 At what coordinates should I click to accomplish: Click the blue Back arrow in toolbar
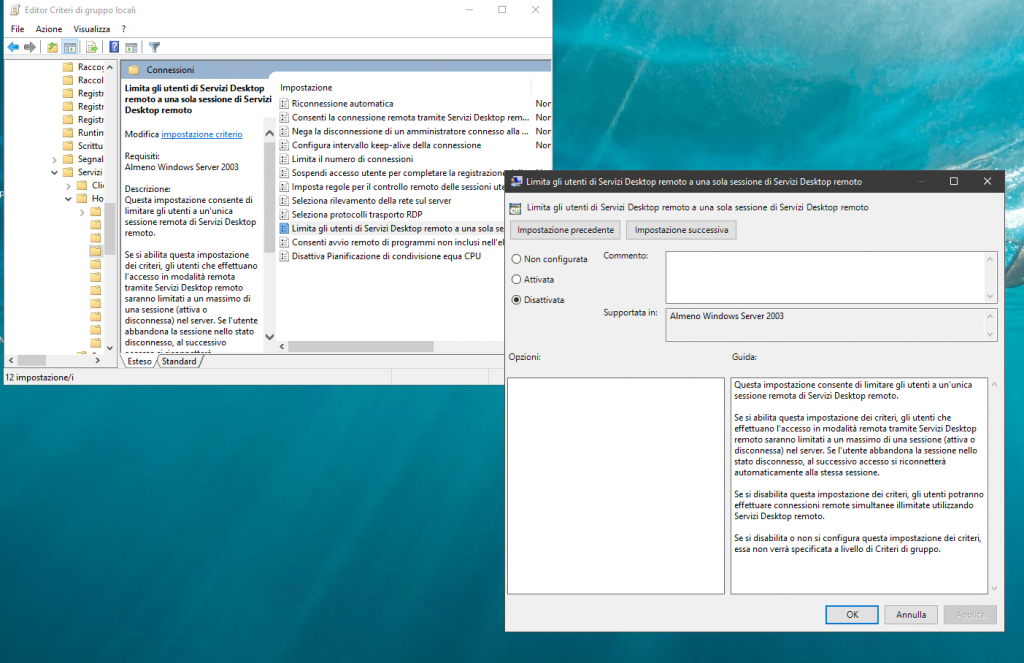coord(13,47)
